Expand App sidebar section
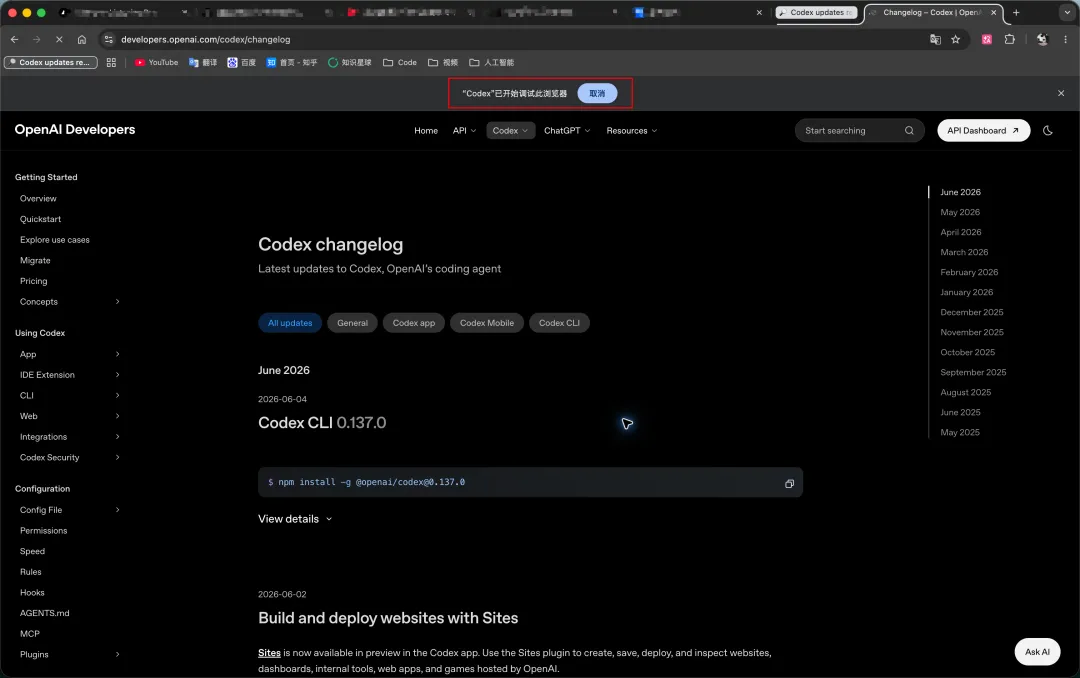1080x678 pixels. point(117,354)
